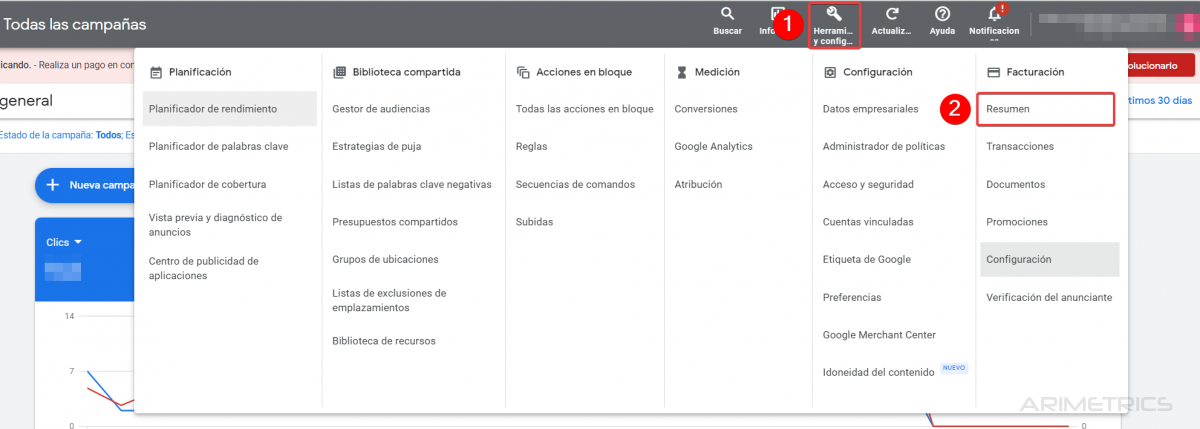Image resolution: width=1200 pixels, height=429 pixels.
Task: Choose Conversiones under Medición
Action: click(706, 109)
